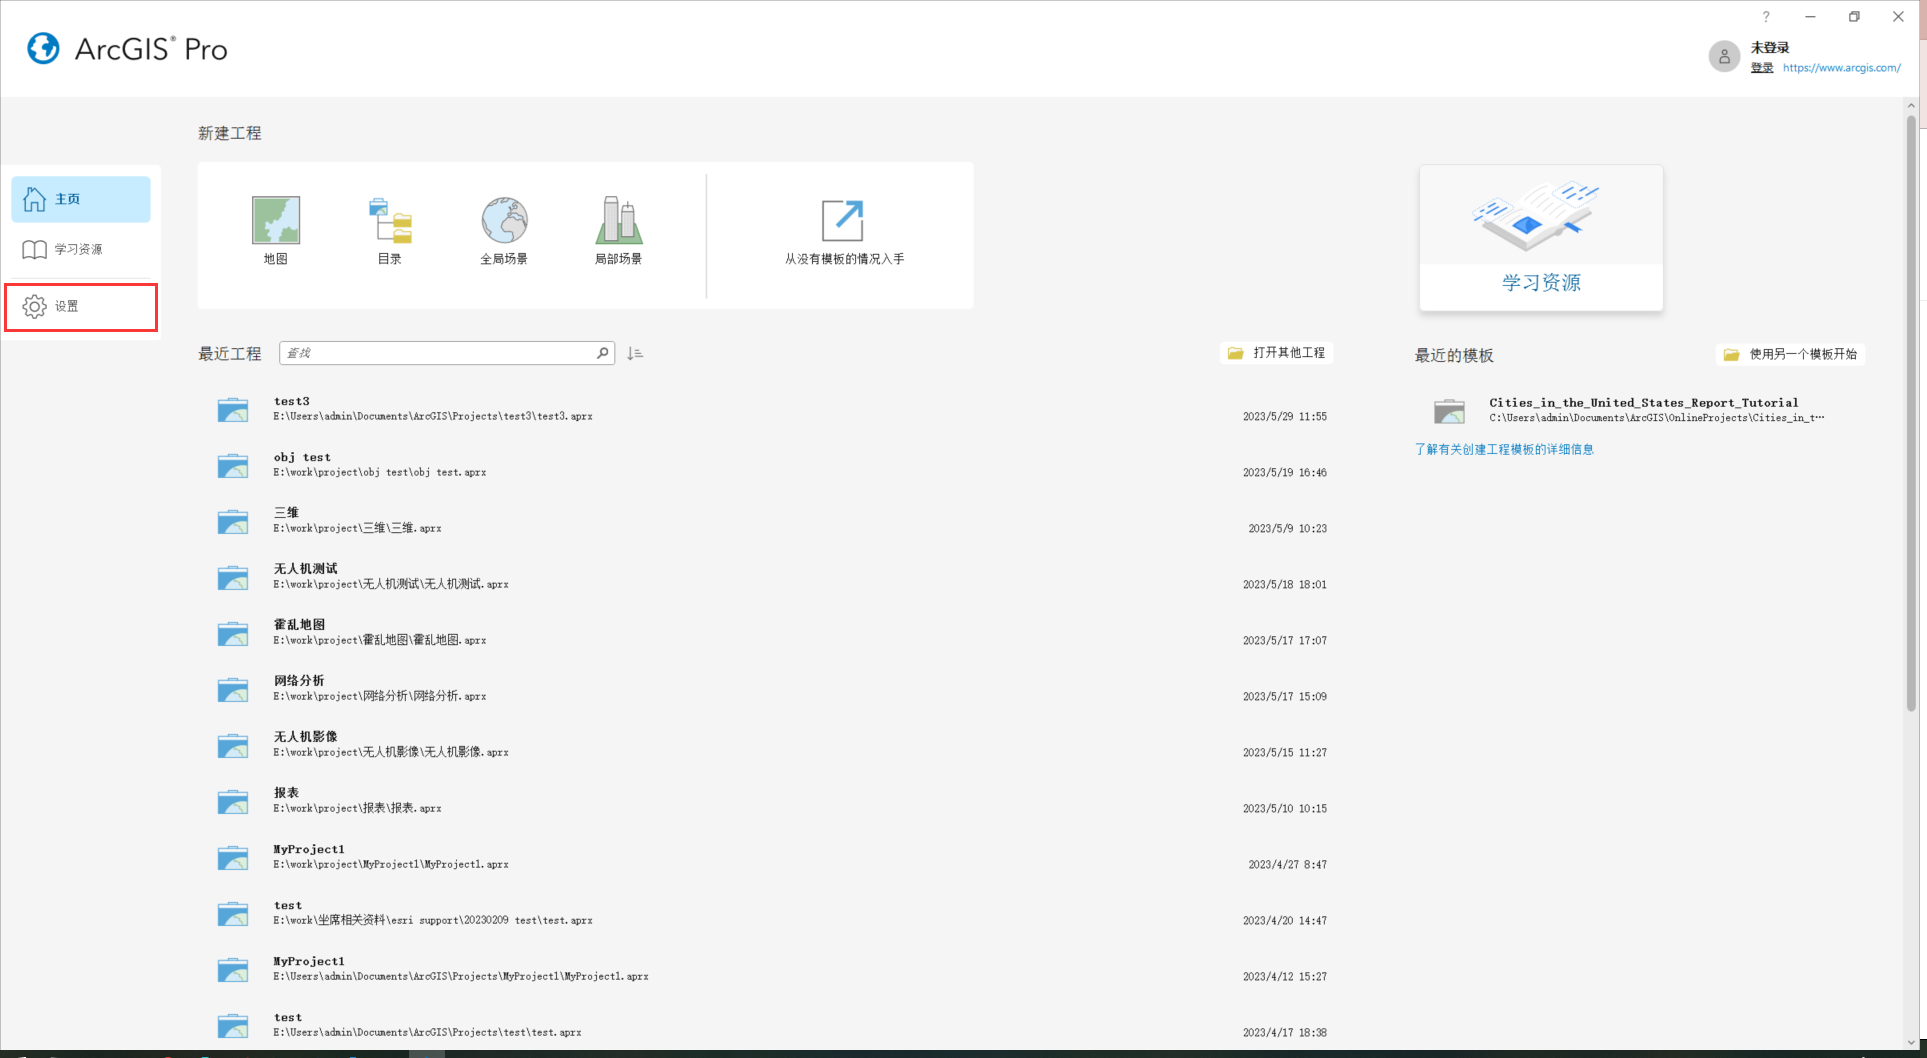Open recent project 三维
1927x1058 pixels.
point(772,521)
